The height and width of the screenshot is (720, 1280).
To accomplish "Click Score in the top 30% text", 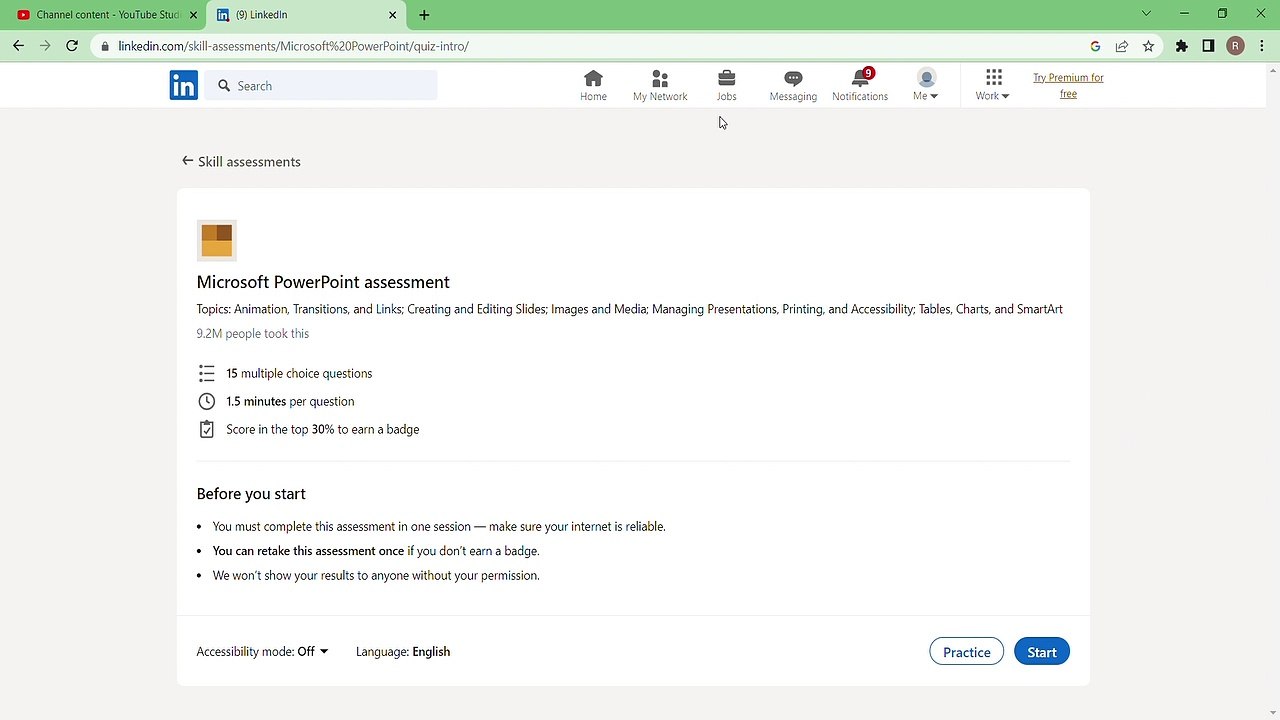I will 322,429.
